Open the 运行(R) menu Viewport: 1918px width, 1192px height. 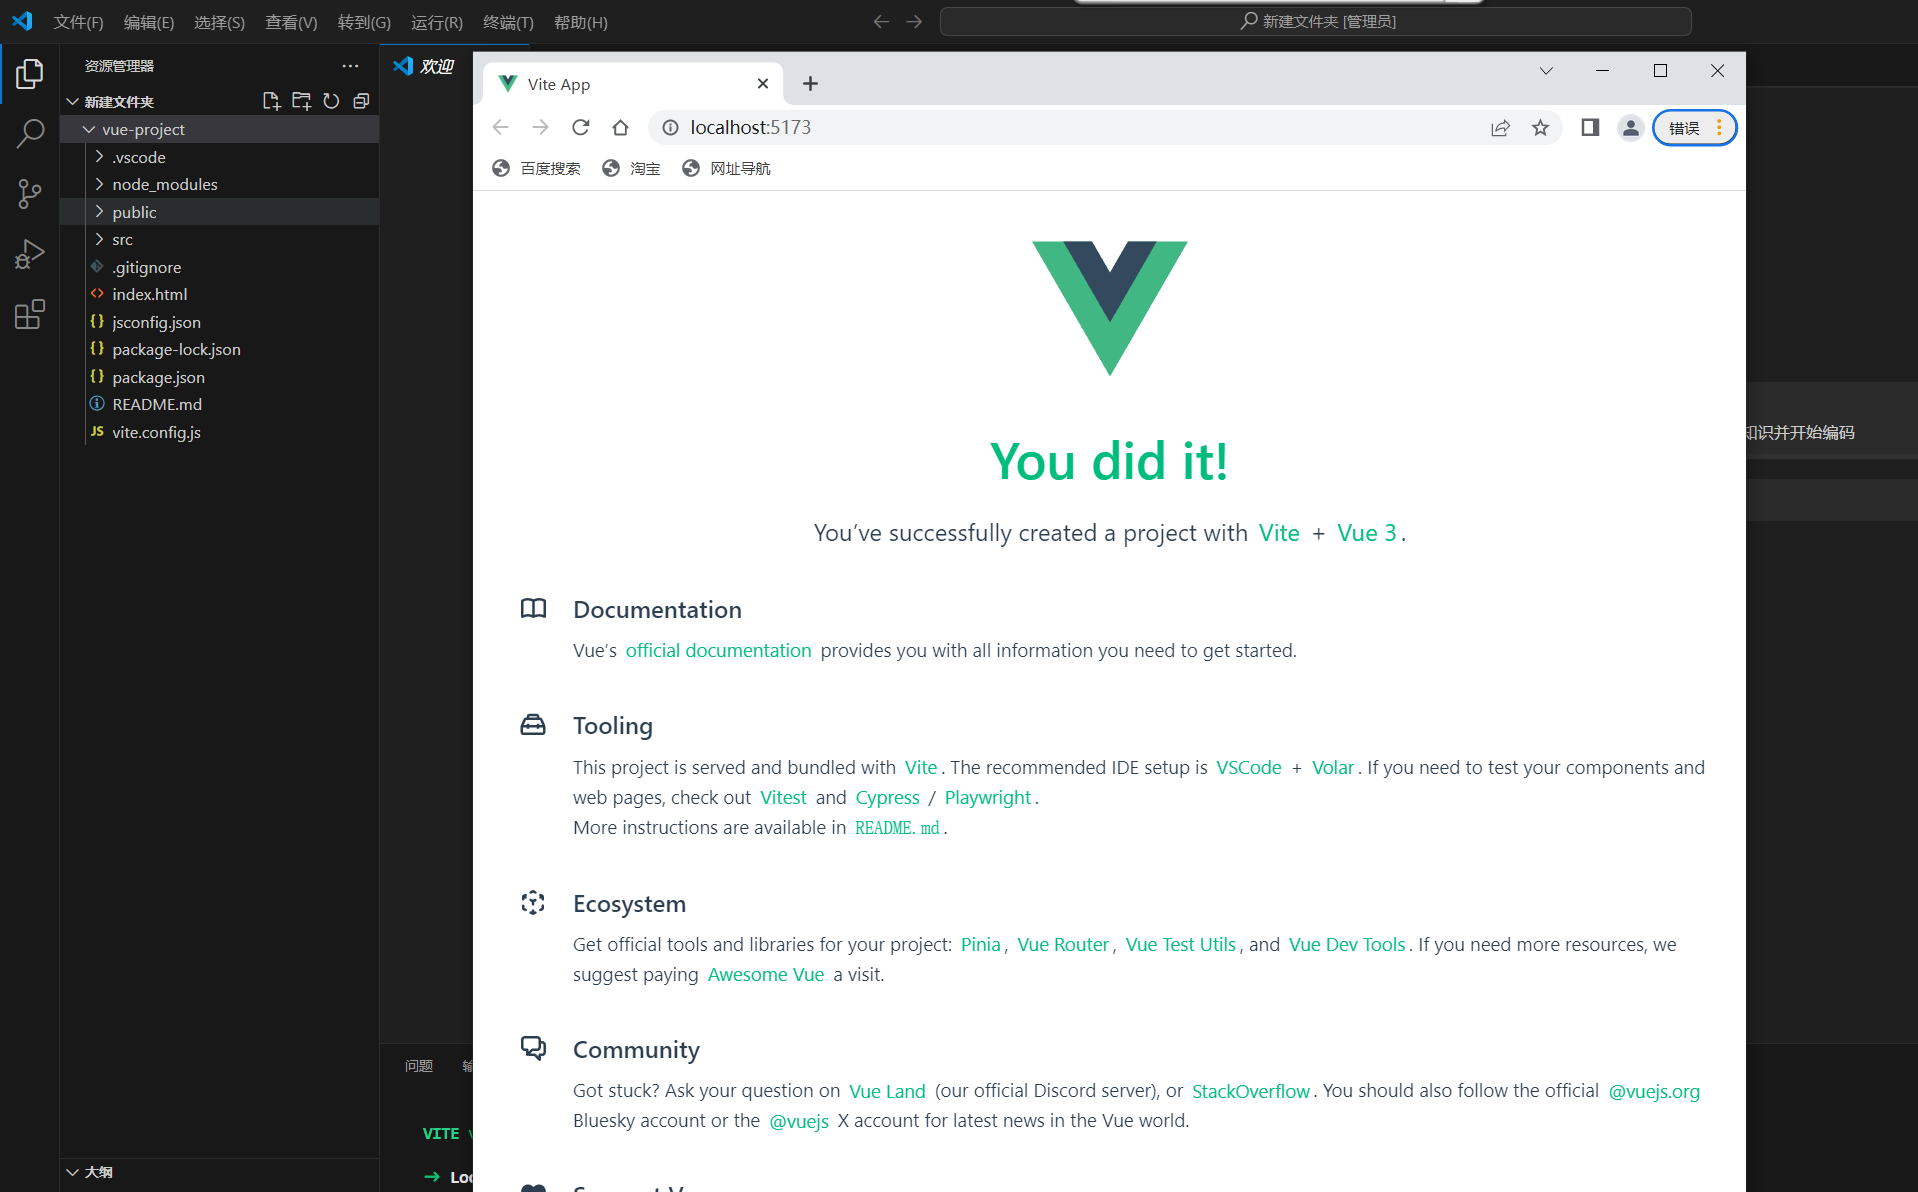pyautogui.click(x=437, y=22)
